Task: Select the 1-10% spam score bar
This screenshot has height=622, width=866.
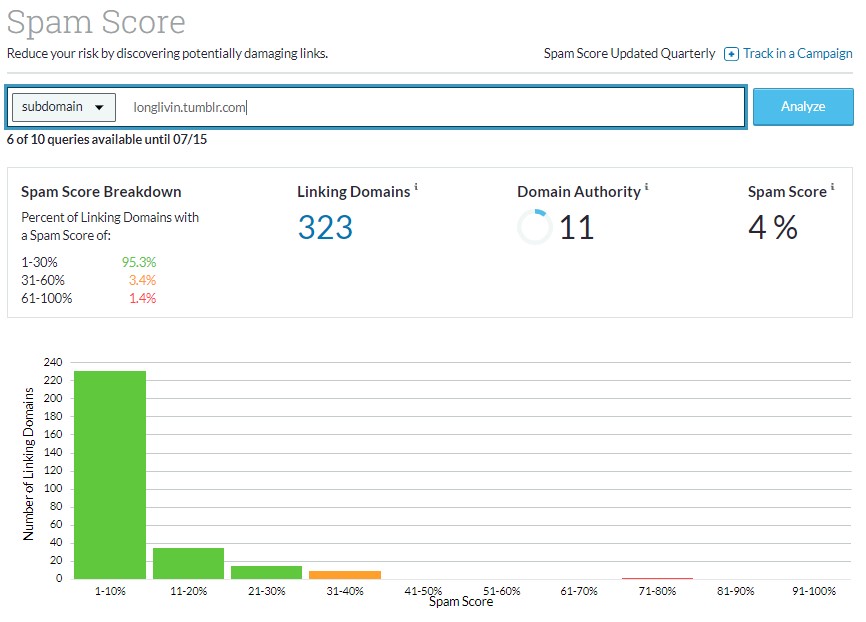Action: point(110,475)
